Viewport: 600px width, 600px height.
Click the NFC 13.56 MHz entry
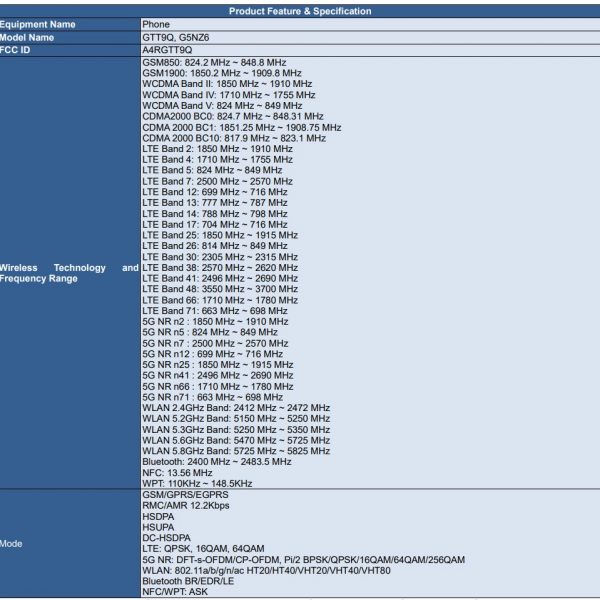click(x=177, y=473)
